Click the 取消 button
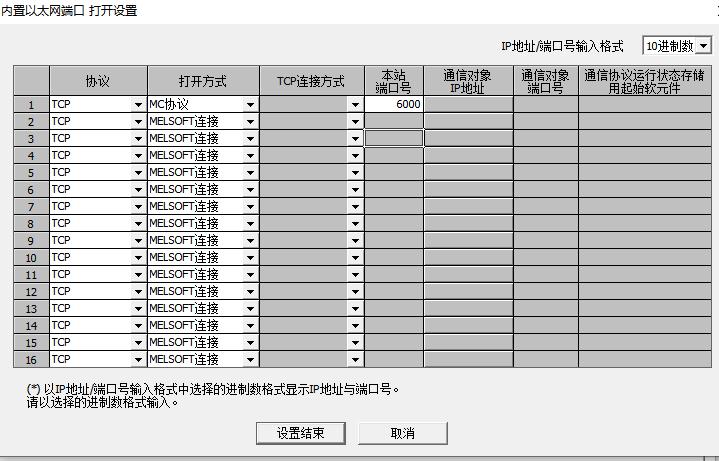The width and height of the screenshot is (719, 461). tap(402, 433)
